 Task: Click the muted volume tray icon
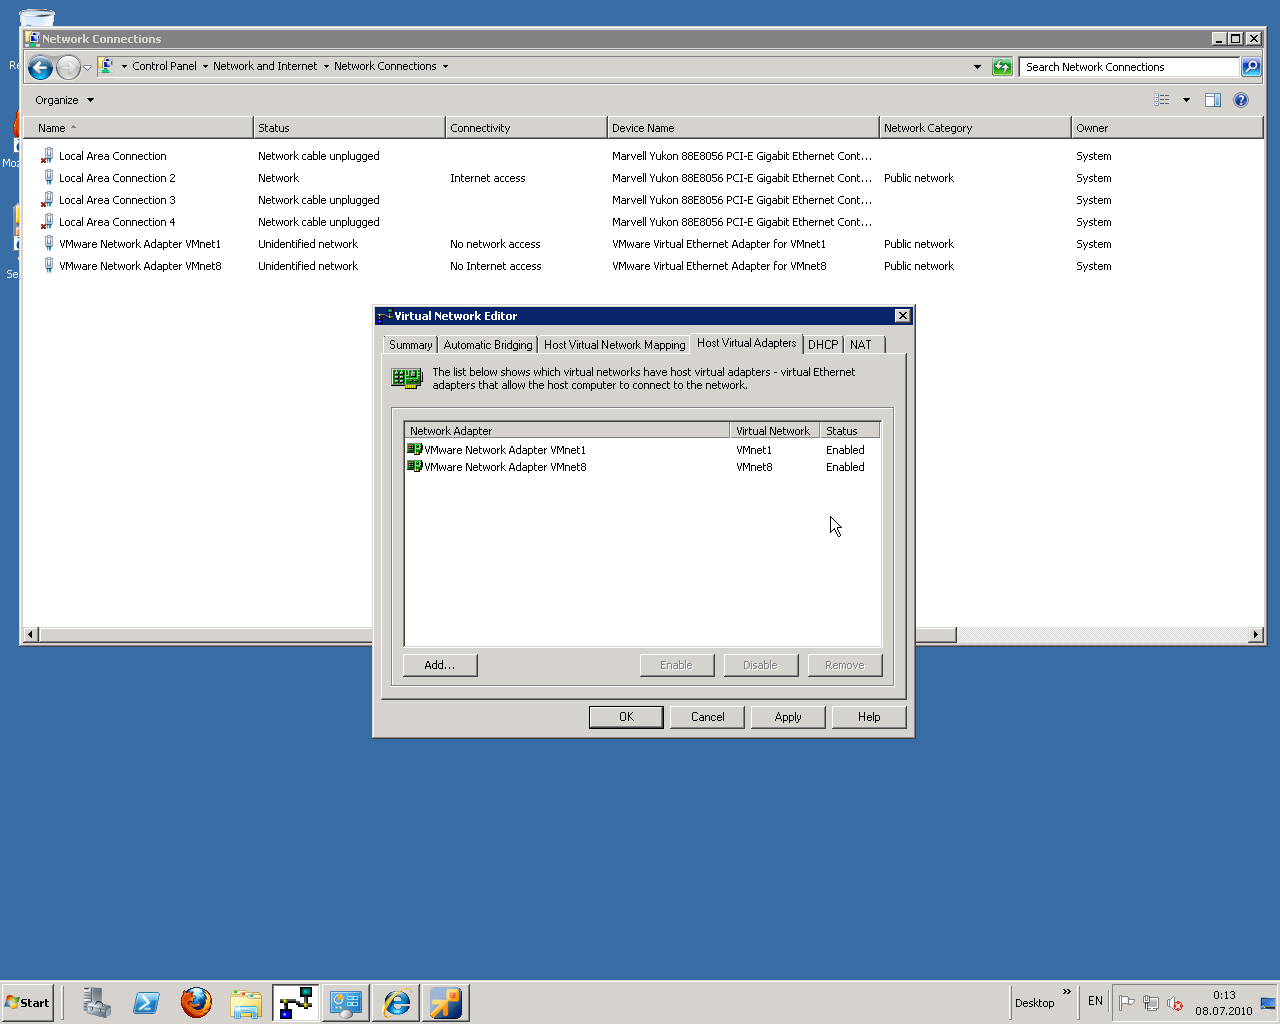click(x=1175, y=1003)
